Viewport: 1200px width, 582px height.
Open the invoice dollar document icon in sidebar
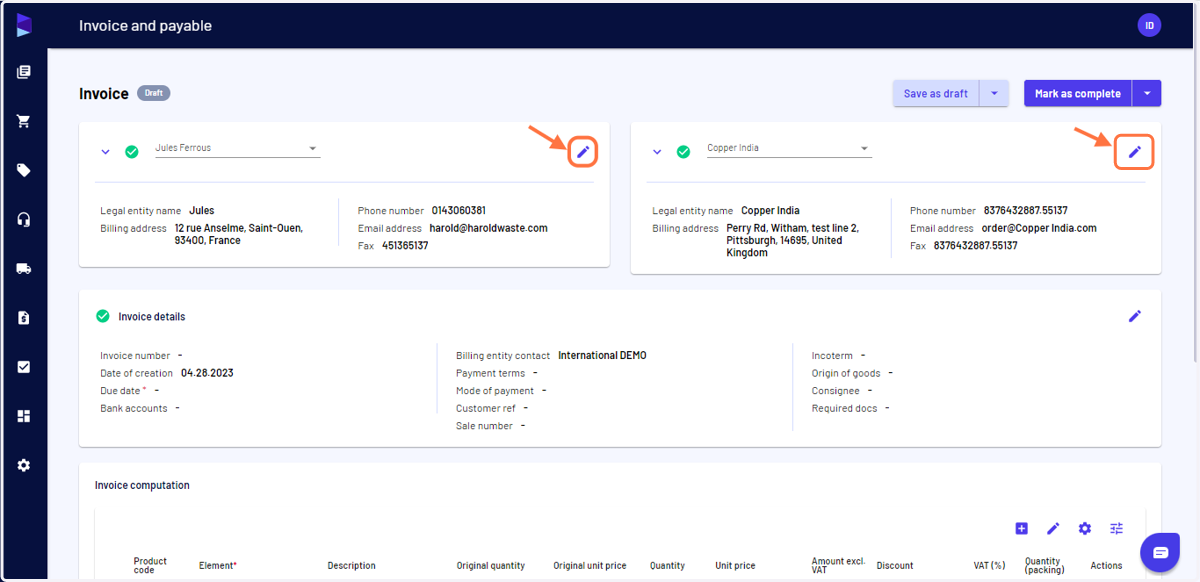pos(24,317)
